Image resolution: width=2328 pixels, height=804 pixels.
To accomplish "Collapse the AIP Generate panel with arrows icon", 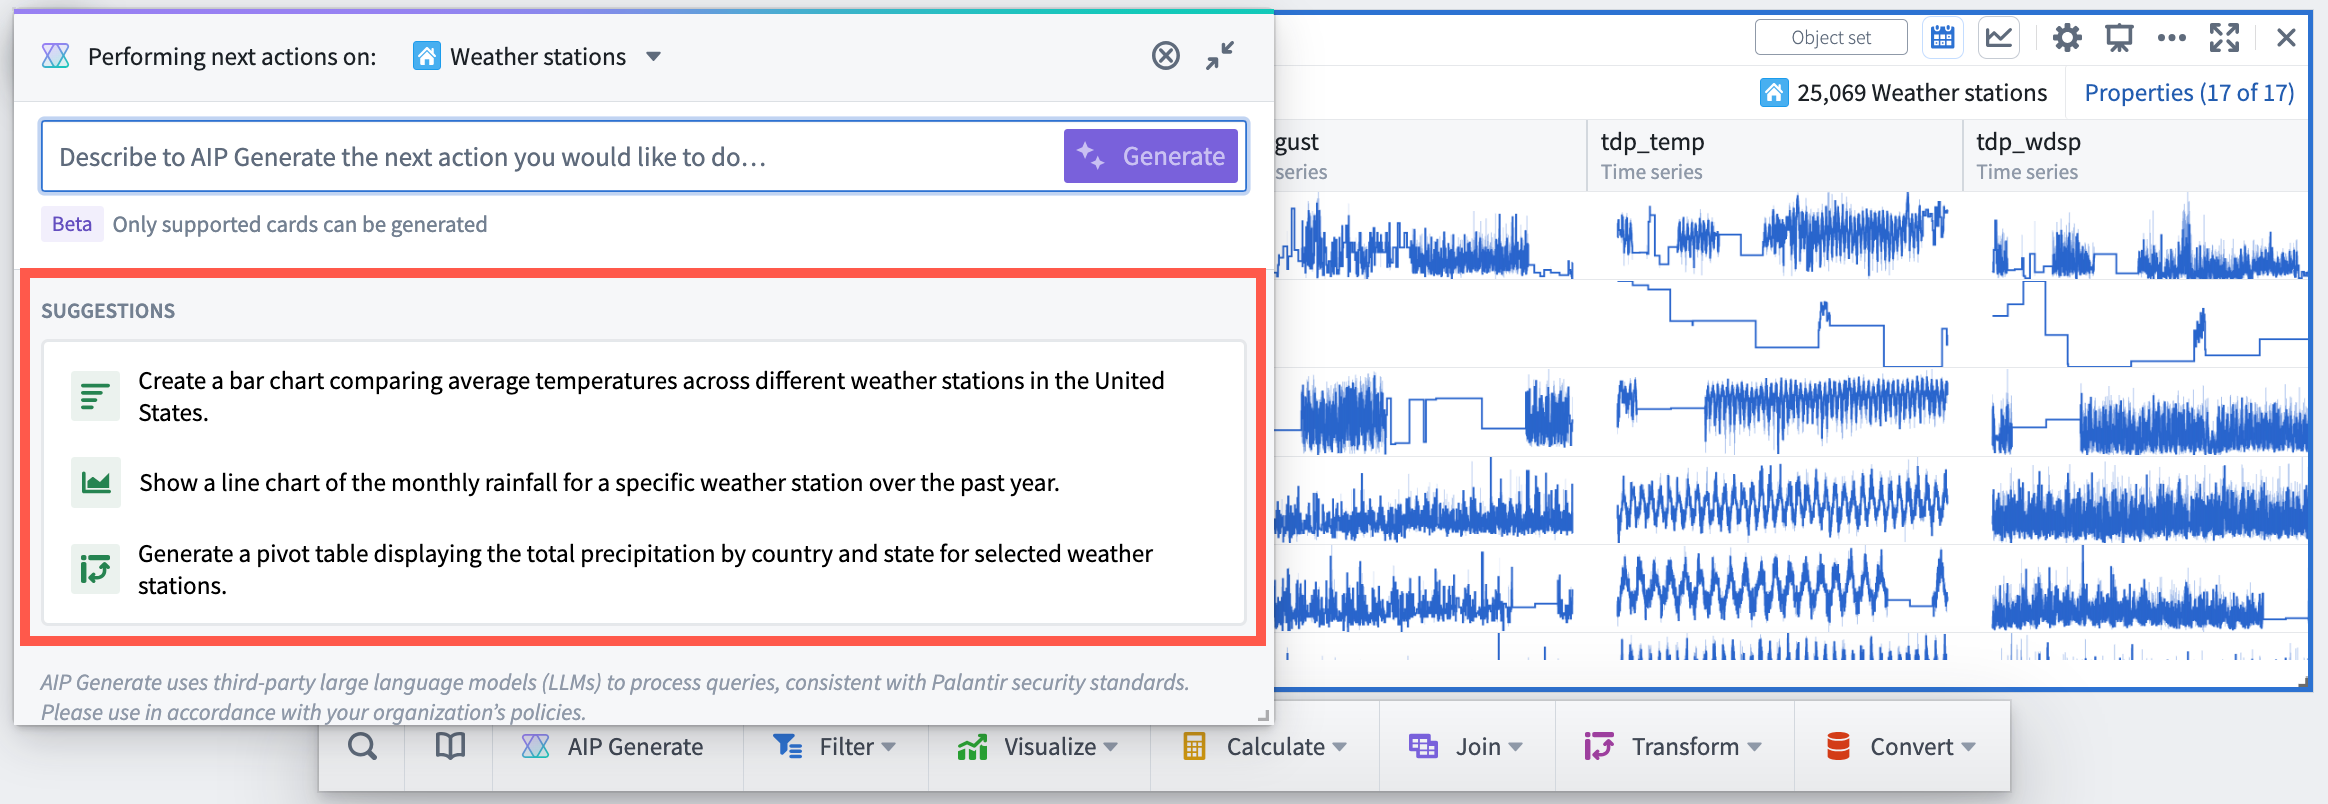I will (1220, 55).
